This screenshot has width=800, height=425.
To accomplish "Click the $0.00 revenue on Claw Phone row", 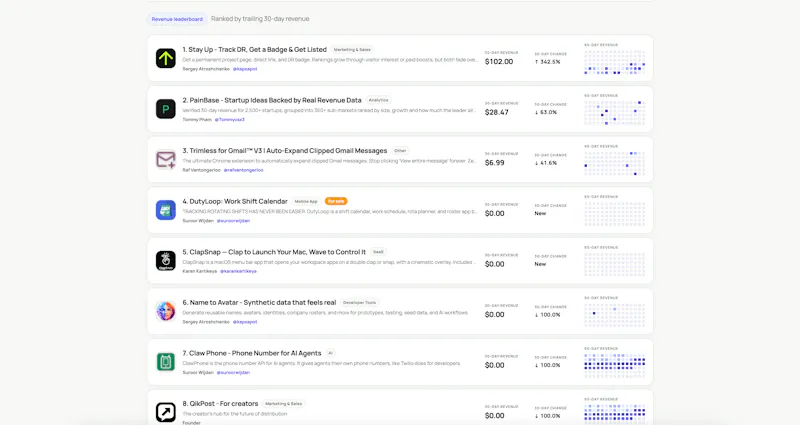I will (x=494, y=365).
